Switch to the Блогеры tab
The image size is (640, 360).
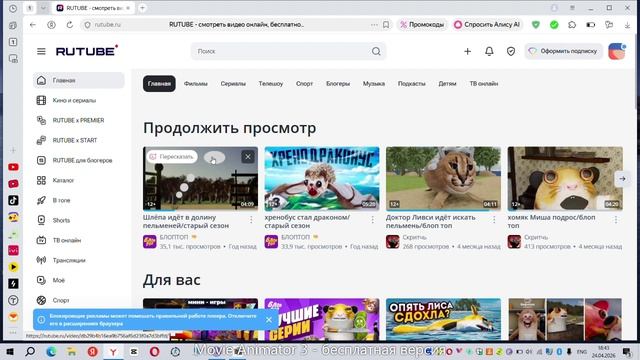338,84
